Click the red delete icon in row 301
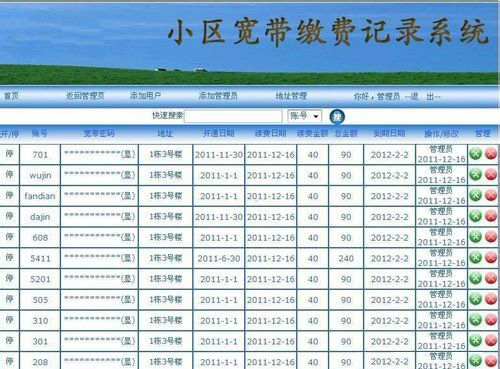This screenshot has width=500, height=369. pyautogui.click(x=491, y=340)
